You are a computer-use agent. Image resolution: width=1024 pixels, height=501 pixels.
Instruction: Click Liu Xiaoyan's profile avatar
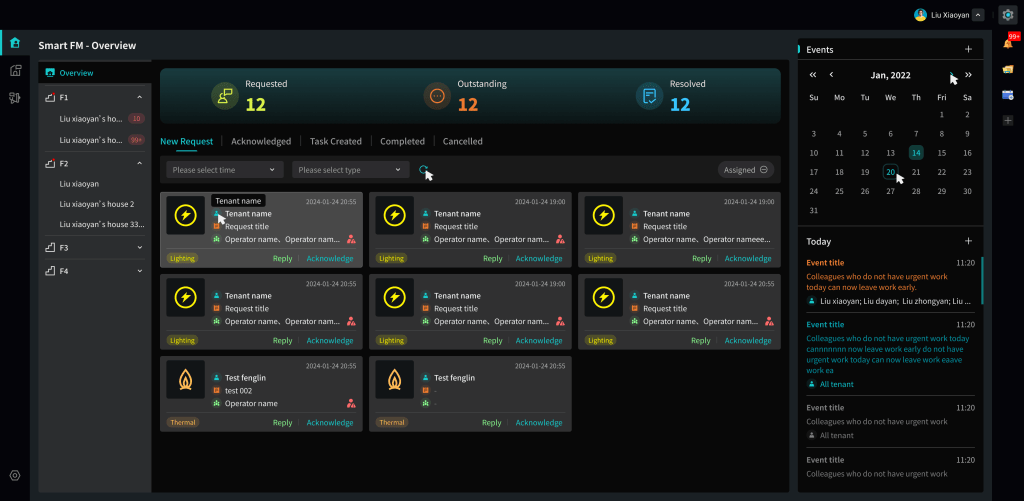click(920, 15)
